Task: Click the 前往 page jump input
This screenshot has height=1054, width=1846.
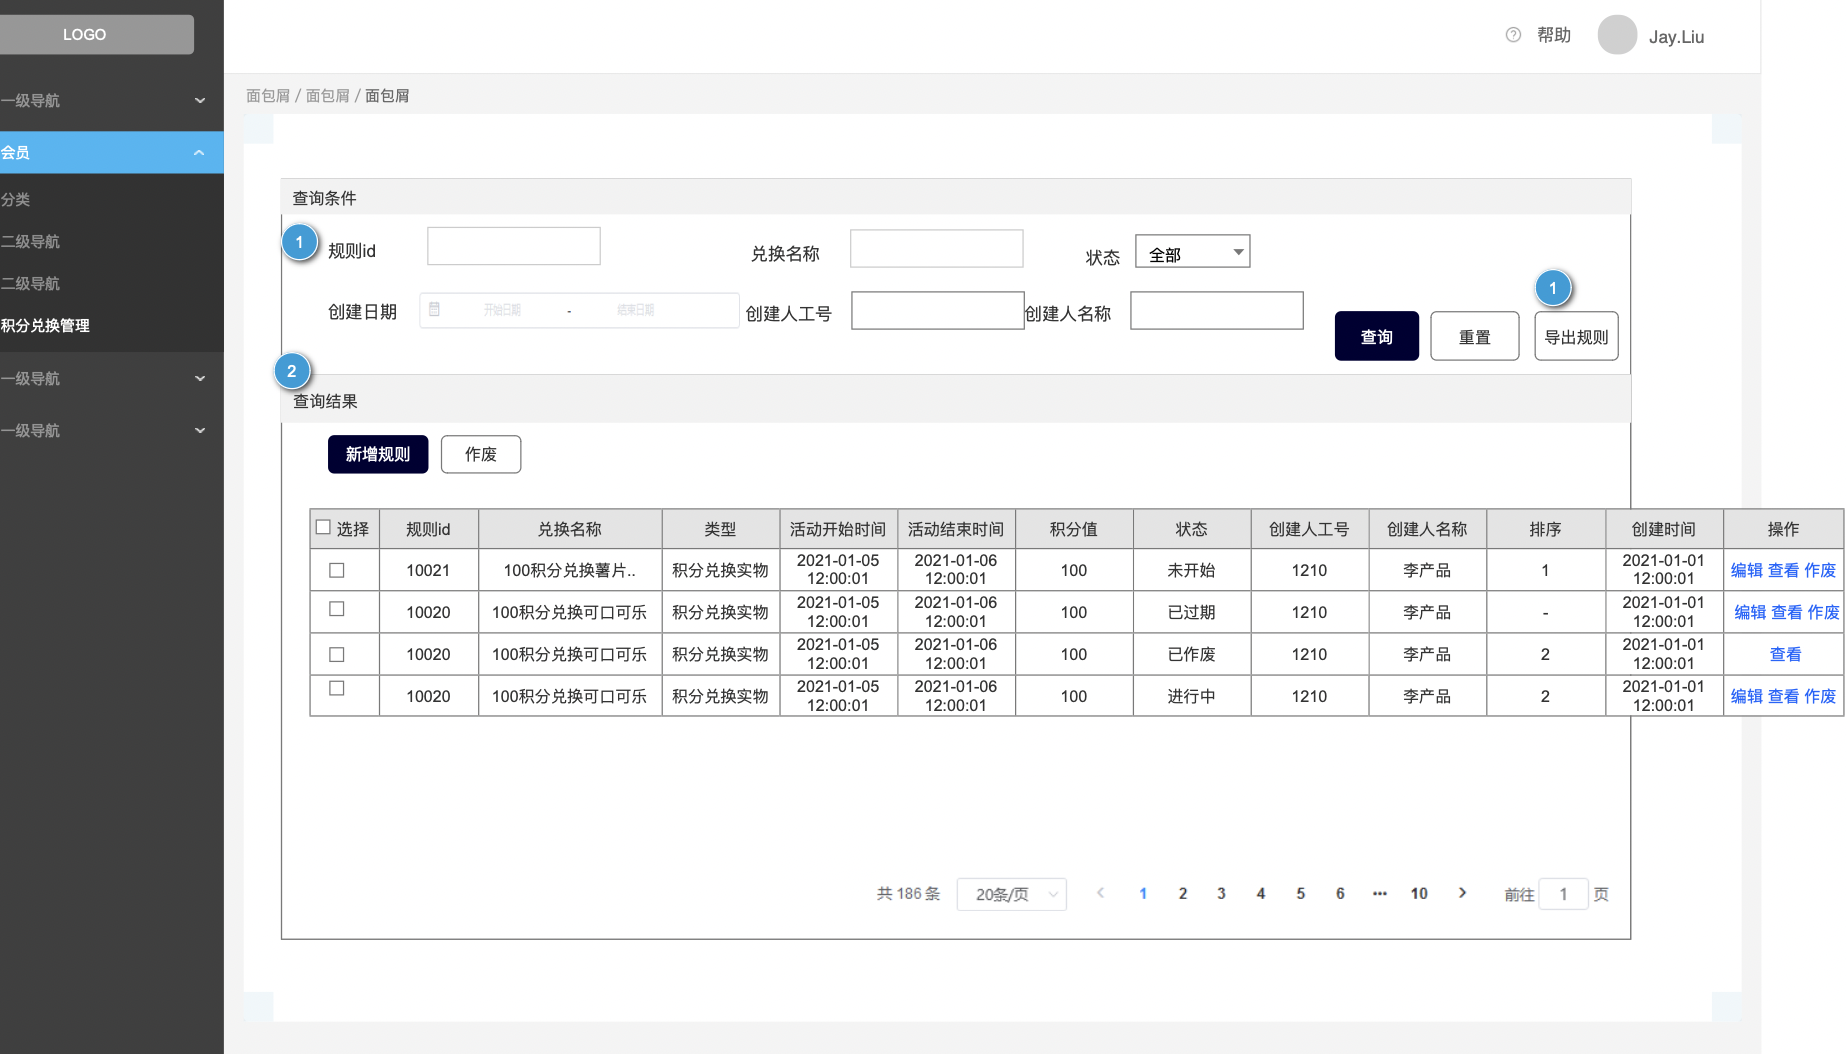Action: 1564,894
